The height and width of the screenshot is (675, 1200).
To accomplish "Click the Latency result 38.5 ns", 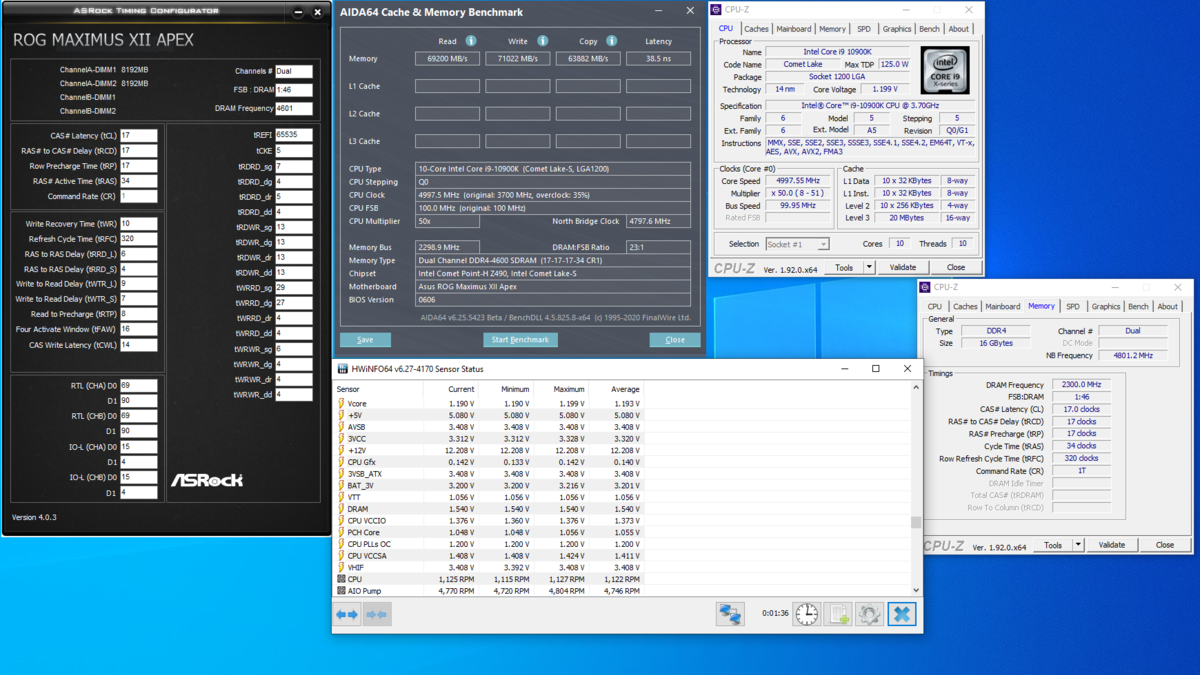I will pos(658,59).
